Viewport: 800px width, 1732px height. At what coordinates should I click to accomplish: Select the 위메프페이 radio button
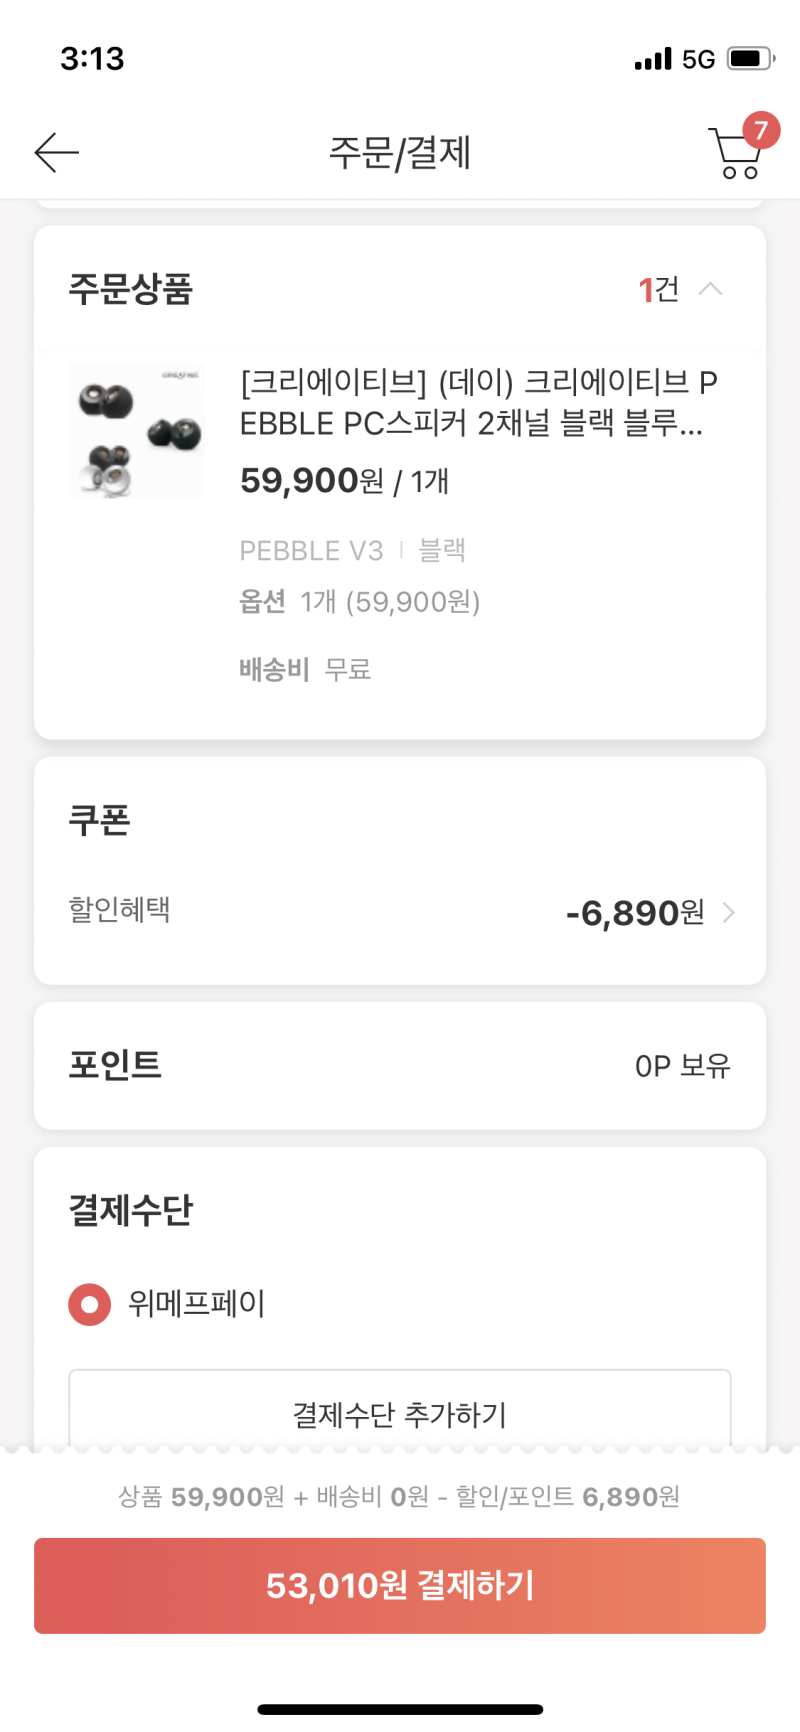click(89, 1304)
